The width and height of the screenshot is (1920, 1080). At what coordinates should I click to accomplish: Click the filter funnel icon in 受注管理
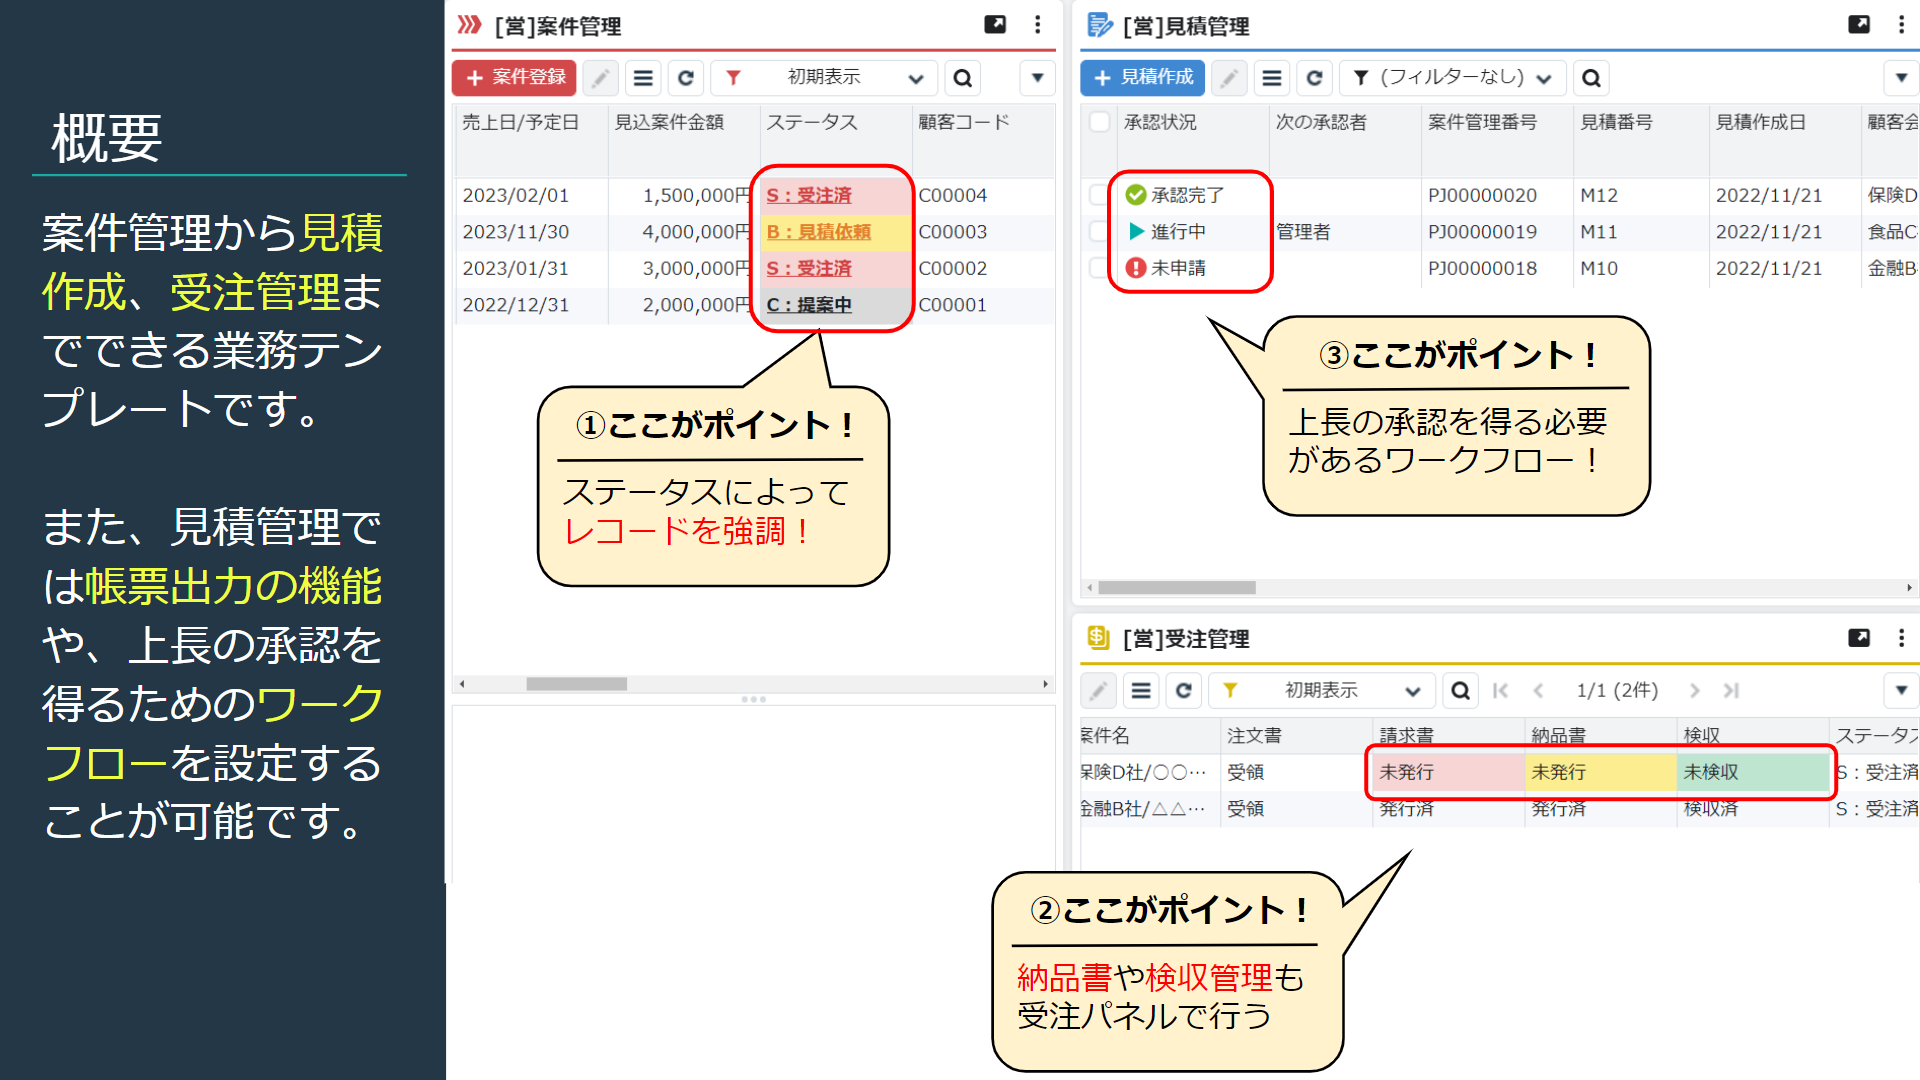(x=1233, y=690)
